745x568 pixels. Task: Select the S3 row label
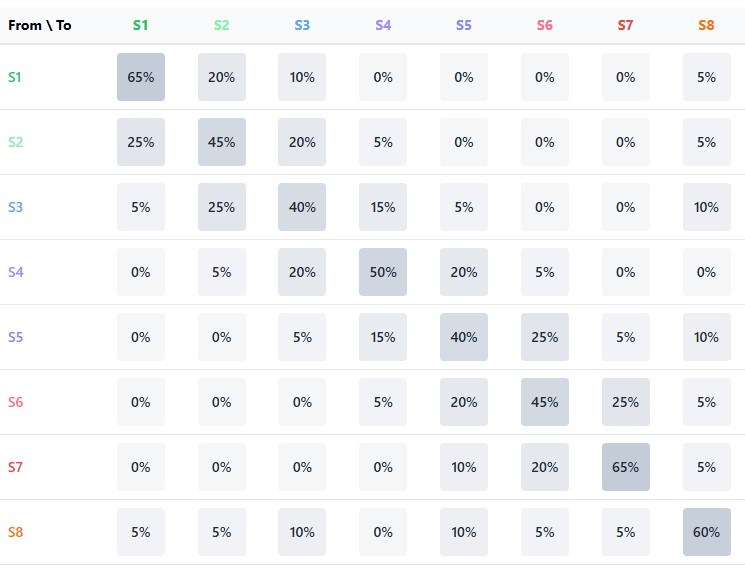15,207
